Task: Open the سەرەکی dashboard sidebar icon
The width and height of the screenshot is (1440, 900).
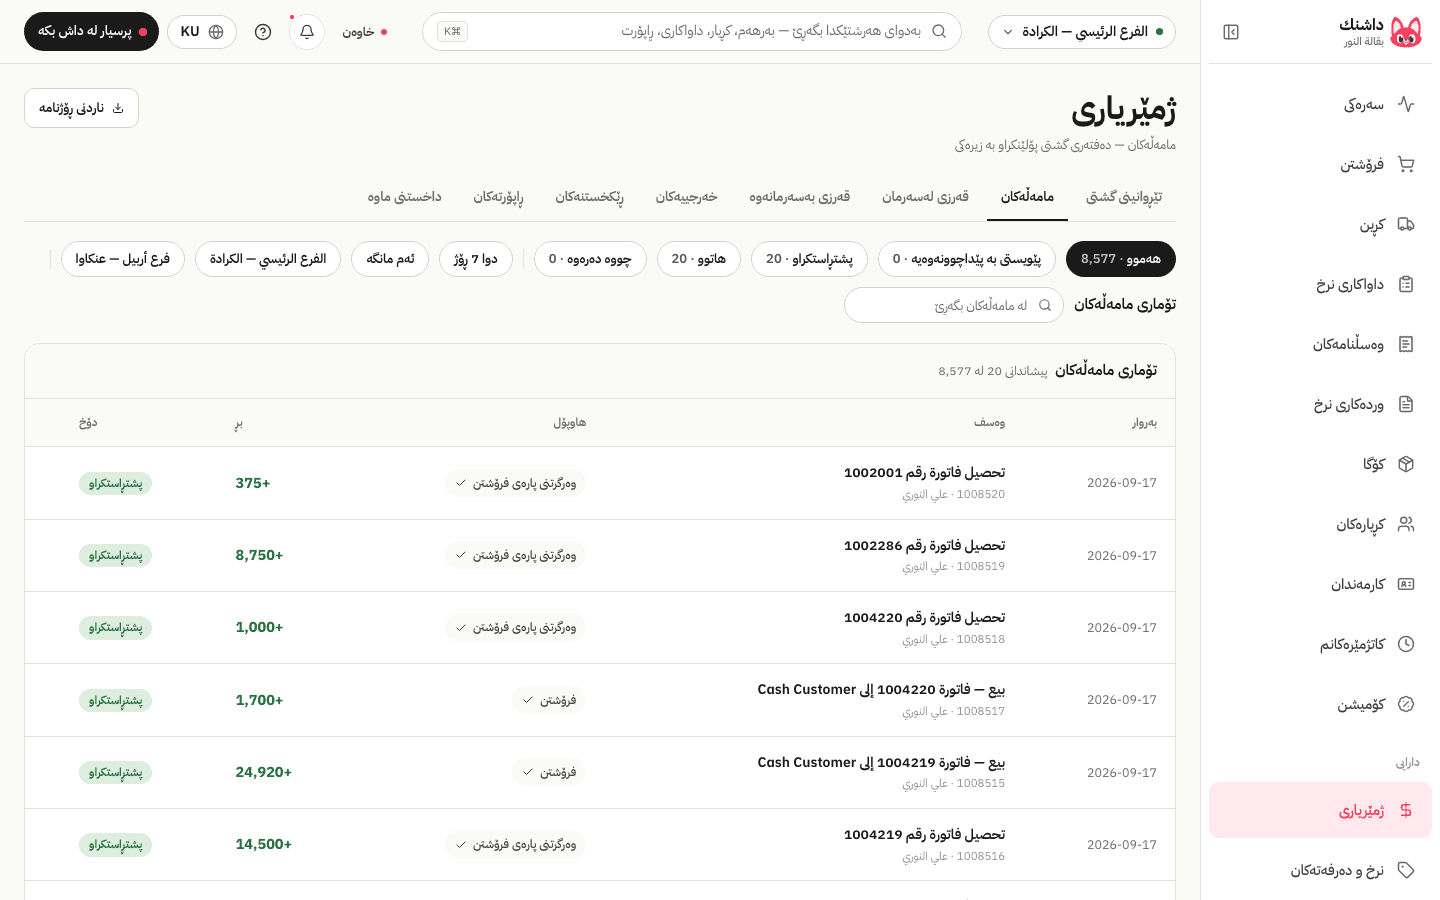Action: [x=1406, y=104]
